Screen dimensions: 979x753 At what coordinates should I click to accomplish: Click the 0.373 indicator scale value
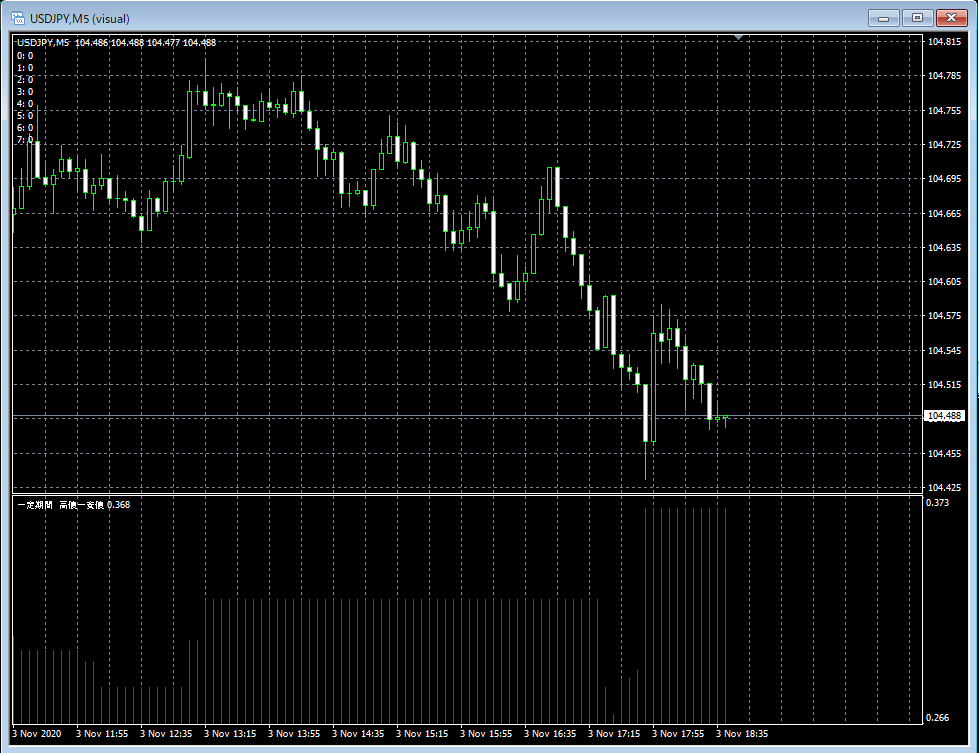pos(938,503)
